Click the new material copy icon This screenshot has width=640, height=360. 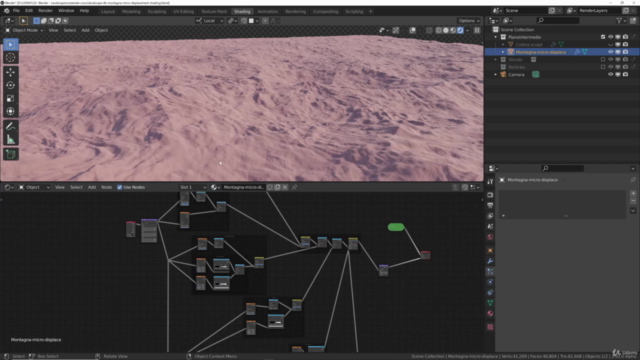pos(277,187)
